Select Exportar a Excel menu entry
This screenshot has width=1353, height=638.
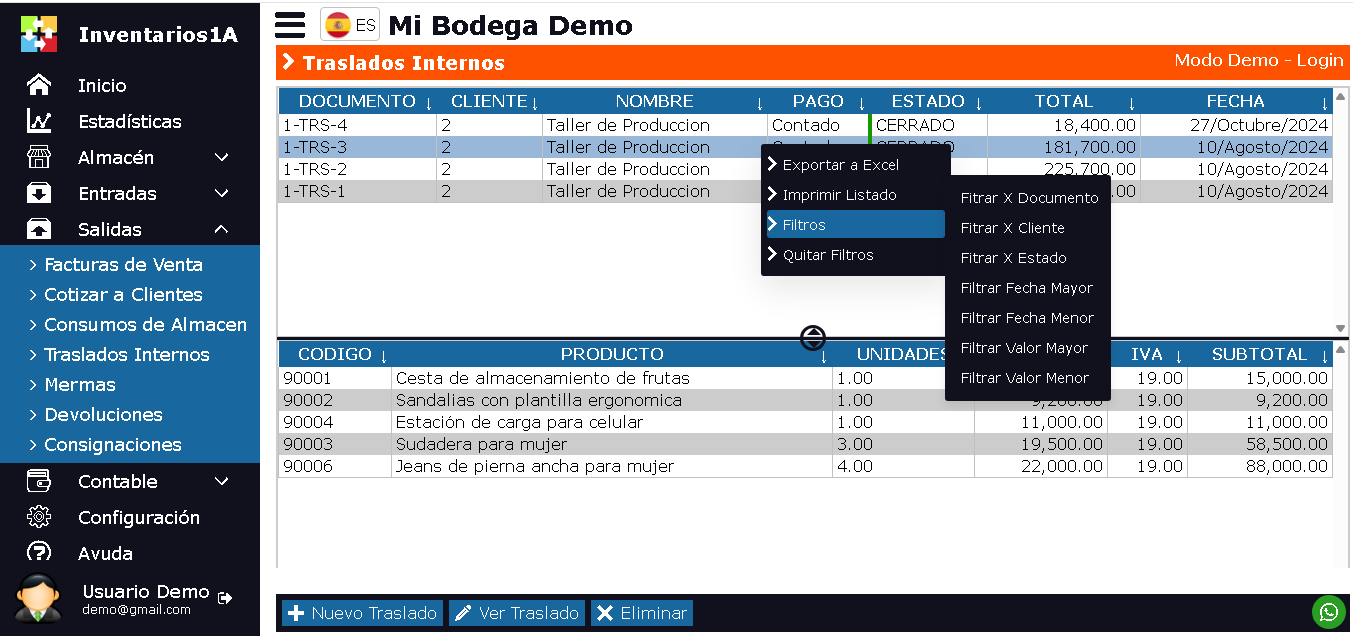click(x=840, y=165)
